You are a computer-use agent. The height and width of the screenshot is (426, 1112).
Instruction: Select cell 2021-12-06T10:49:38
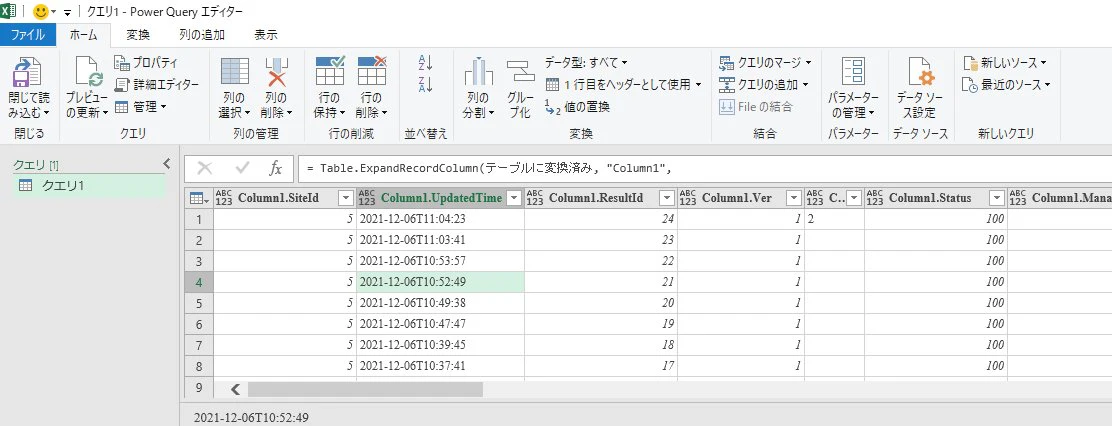point(440,303)
